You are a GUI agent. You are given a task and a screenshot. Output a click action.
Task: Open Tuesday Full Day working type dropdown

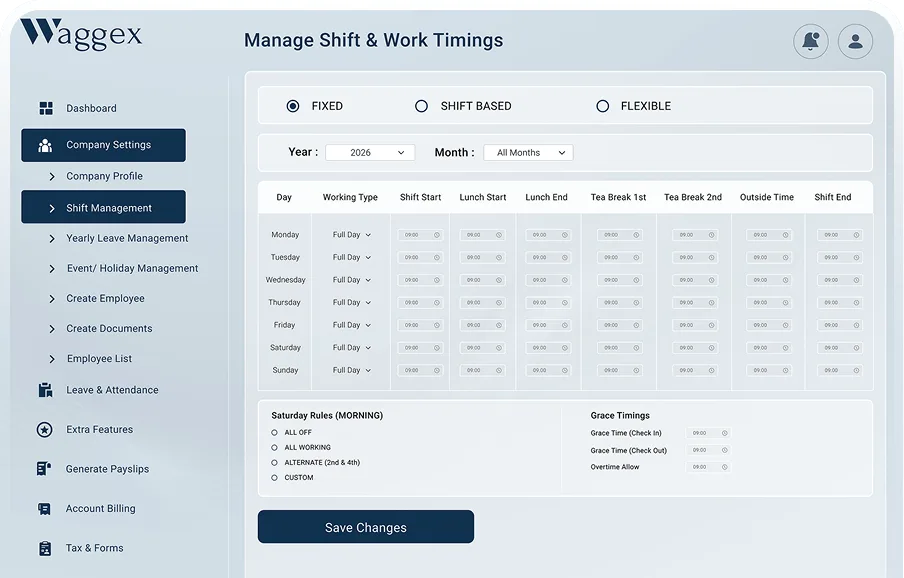coord(352,258)
